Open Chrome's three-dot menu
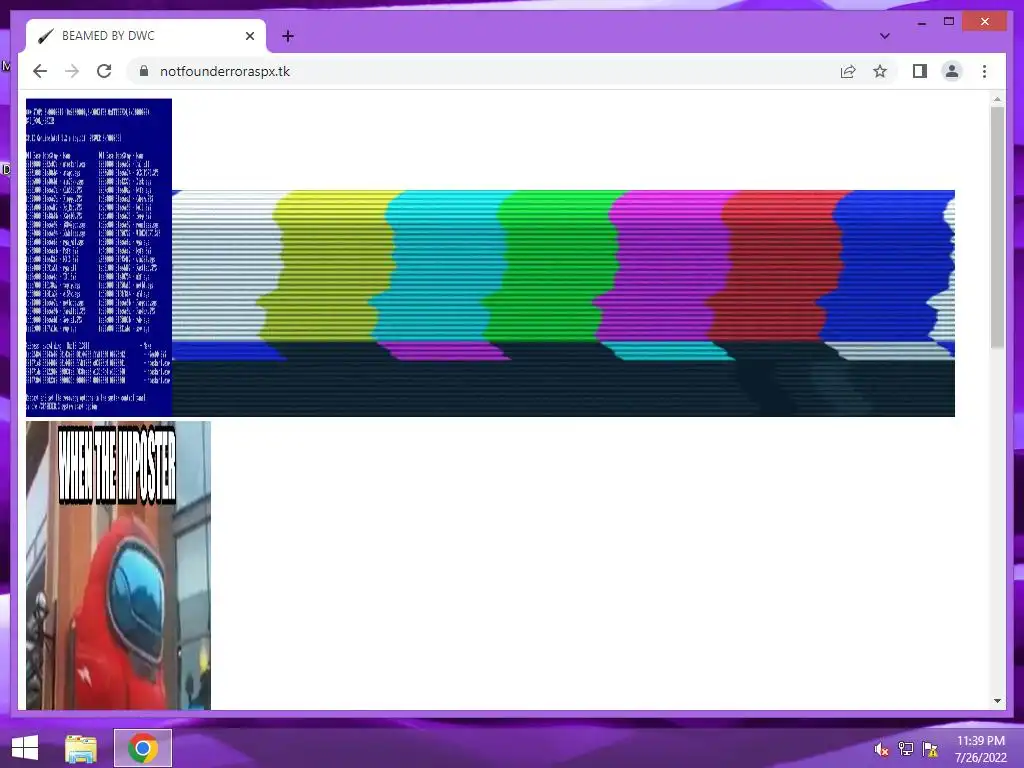This screenshot has width=1024, height=768. (x=984, y=71)
